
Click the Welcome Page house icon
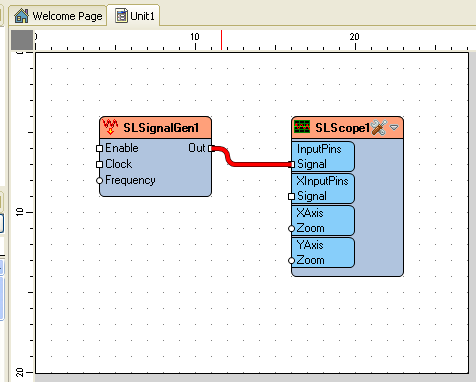pyautogui.click(x=22, y=16)
